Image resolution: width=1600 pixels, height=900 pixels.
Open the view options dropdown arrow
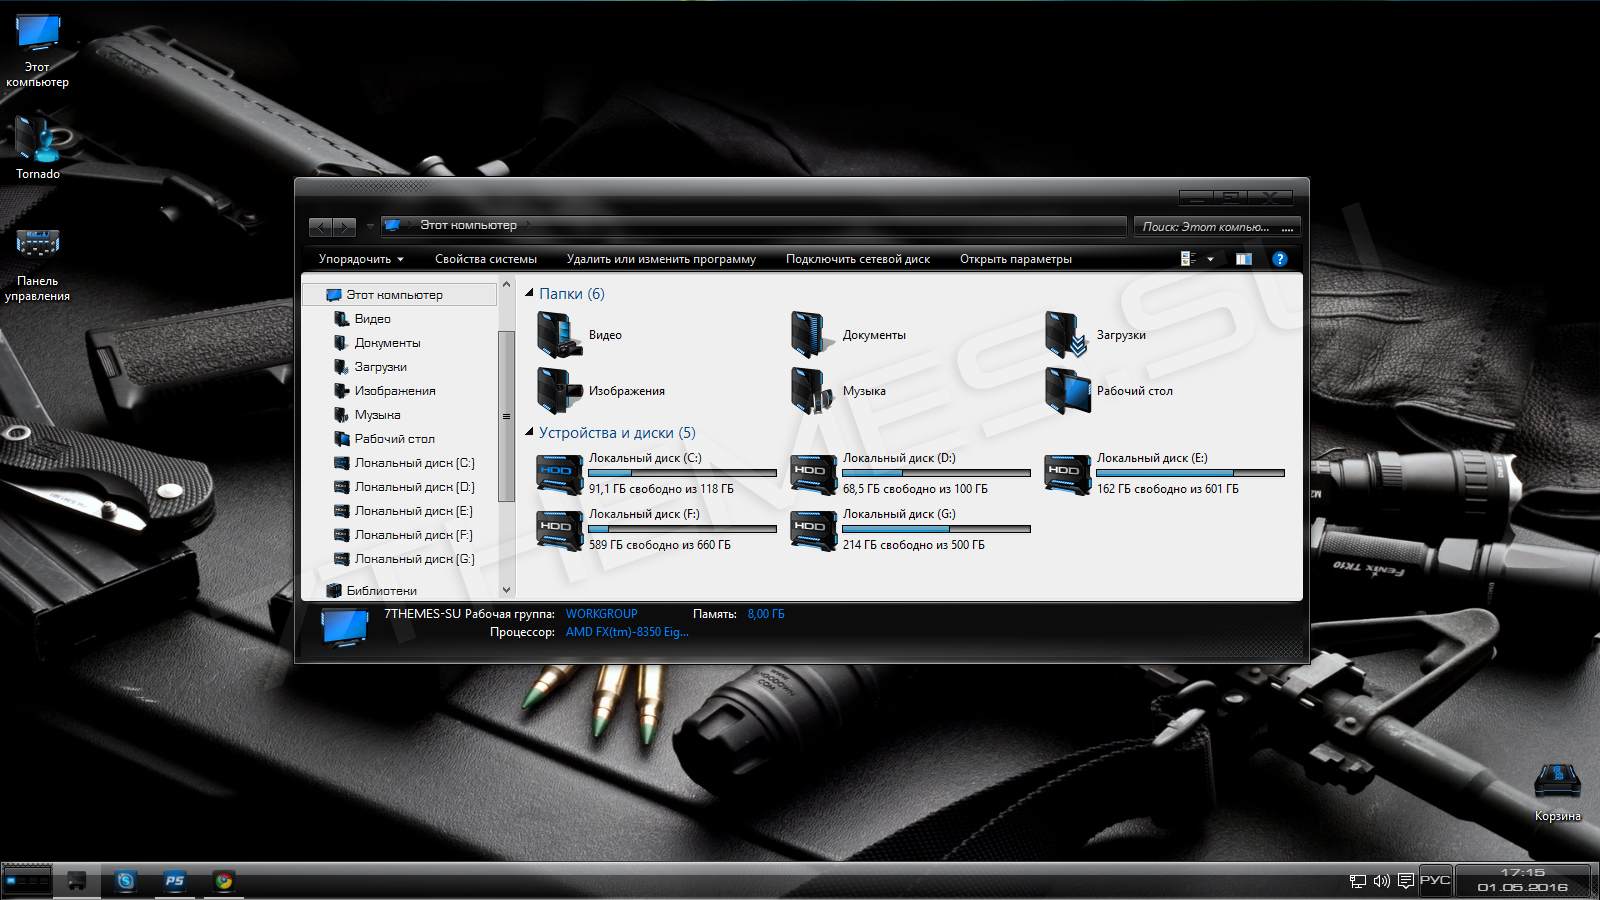point(1210,259)
